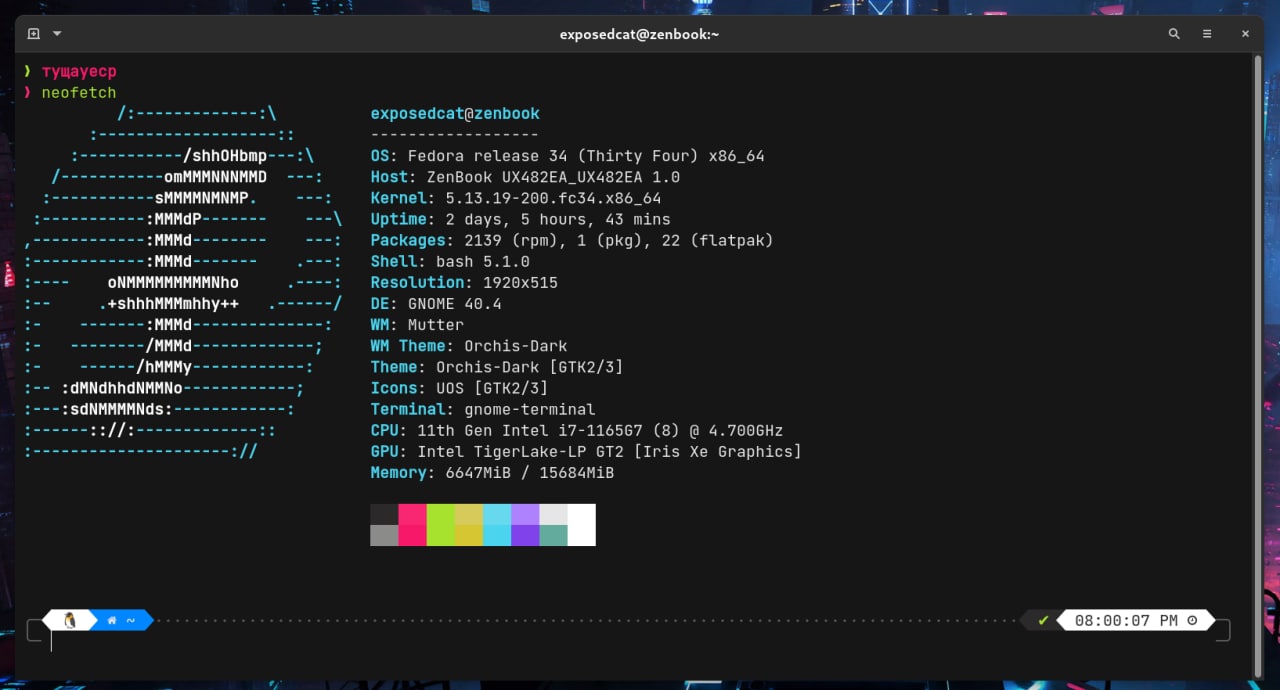Click the Packages line 2139 (rpm)
The height and width of the screenshot is (690, 1280).
[x=572, y=240]
